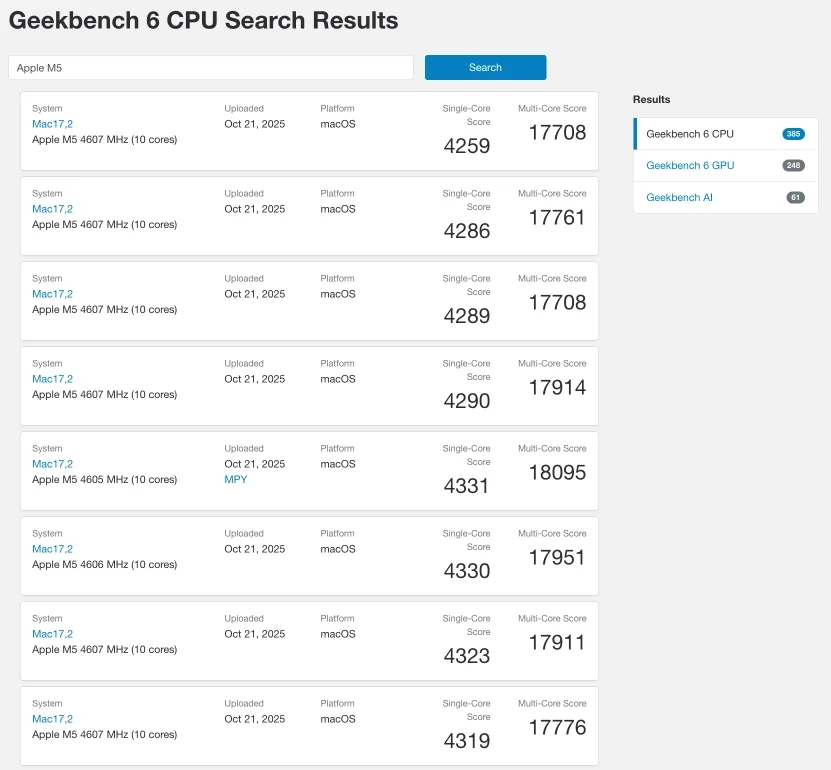Open the Geekbench 6 GPU results
Screen dimensions: 831x770
pos(689,165)
